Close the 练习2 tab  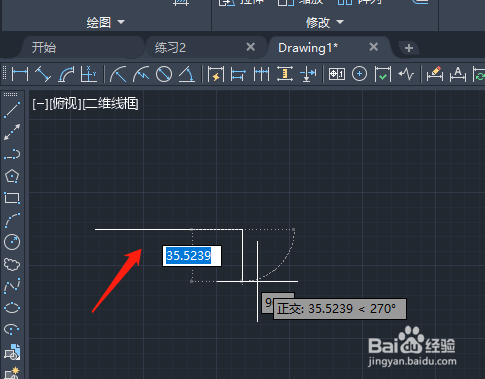click(251, 47)
